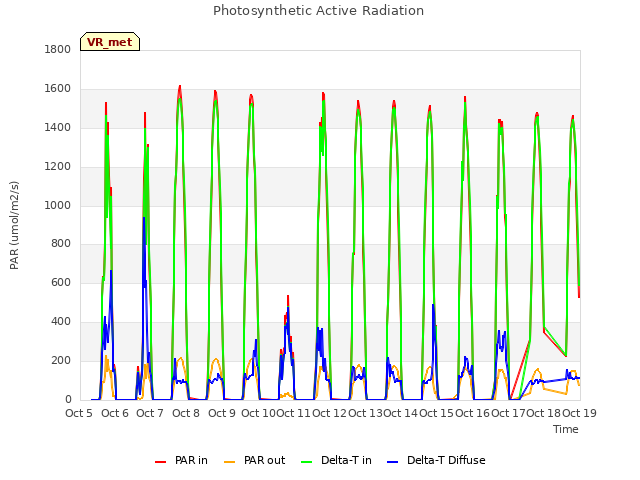Select the Delta-T Diffuse legend label
Image resolution: width=640 pixels, height=480 pixels.
click(446, 460)
